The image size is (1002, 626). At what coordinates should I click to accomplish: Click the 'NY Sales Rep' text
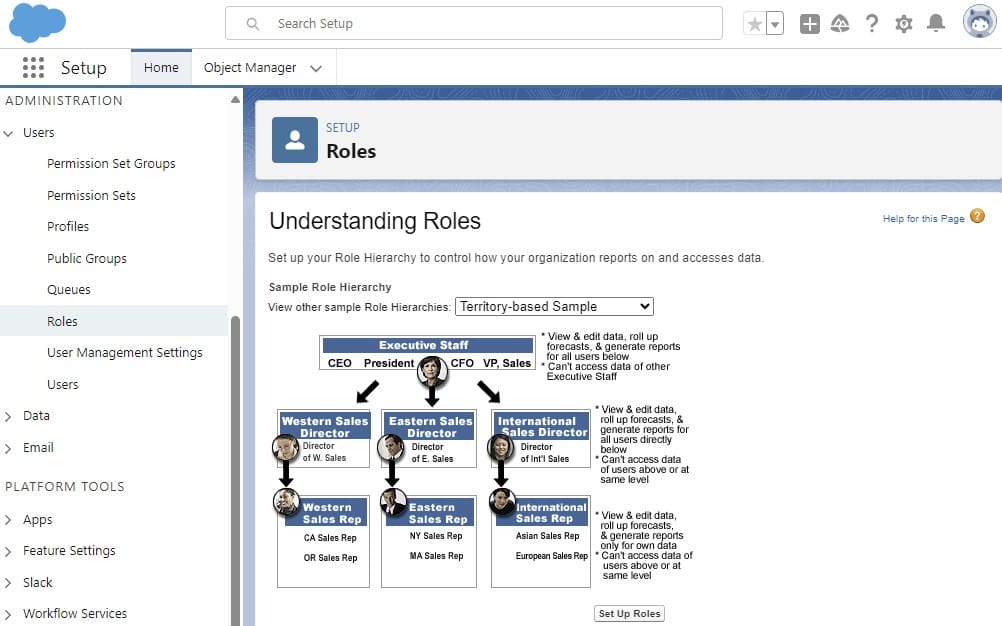(436, 536)
